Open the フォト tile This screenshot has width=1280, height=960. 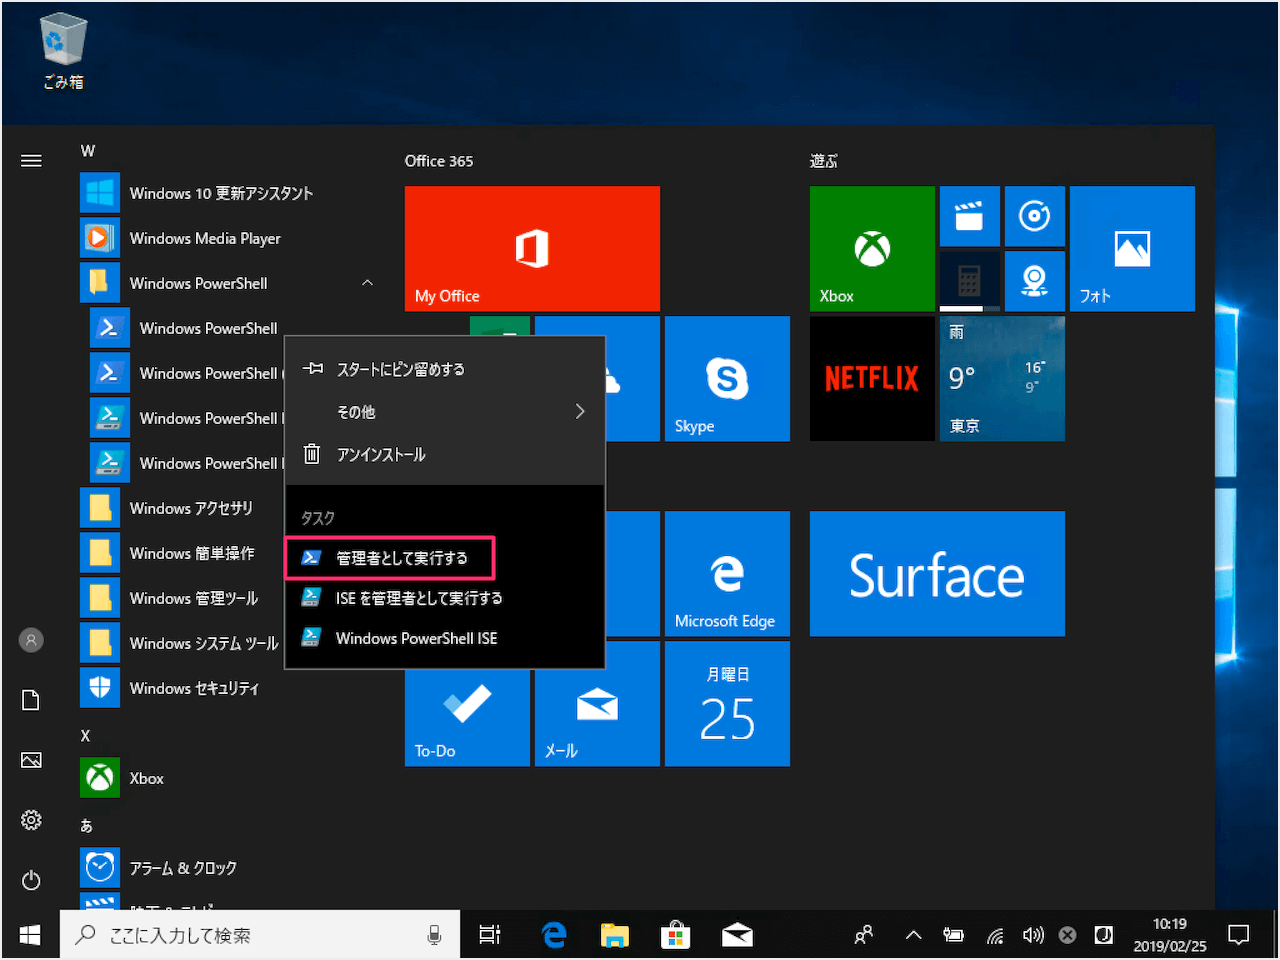[1132, 248]
